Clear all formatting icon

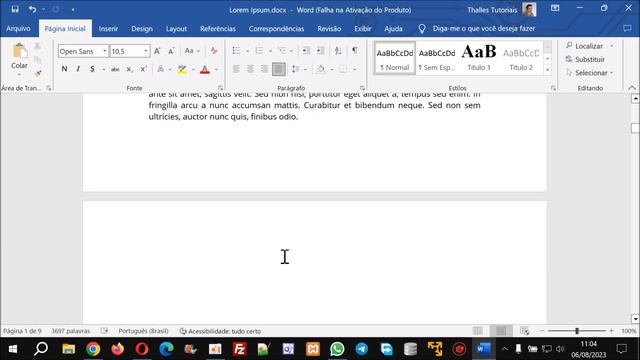pyautogui.click(x=213, y=51)
